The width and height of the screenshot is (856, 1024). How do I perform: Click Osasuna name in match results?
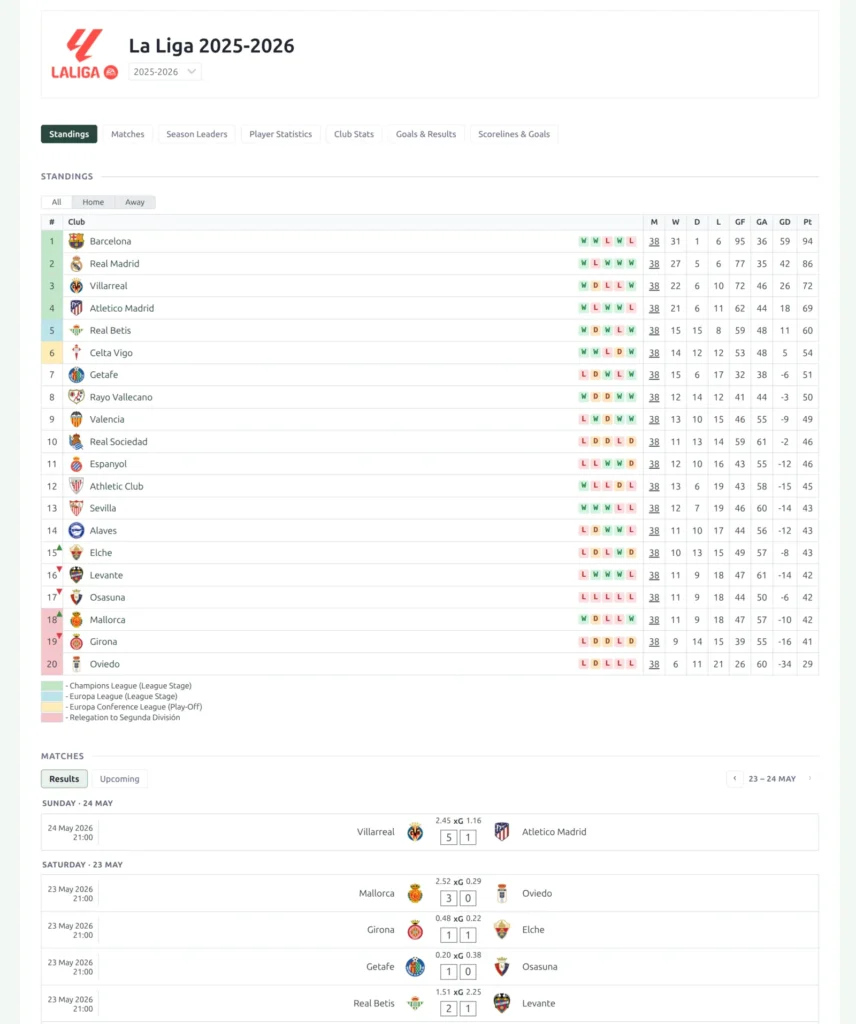click(x=539, y=967)
